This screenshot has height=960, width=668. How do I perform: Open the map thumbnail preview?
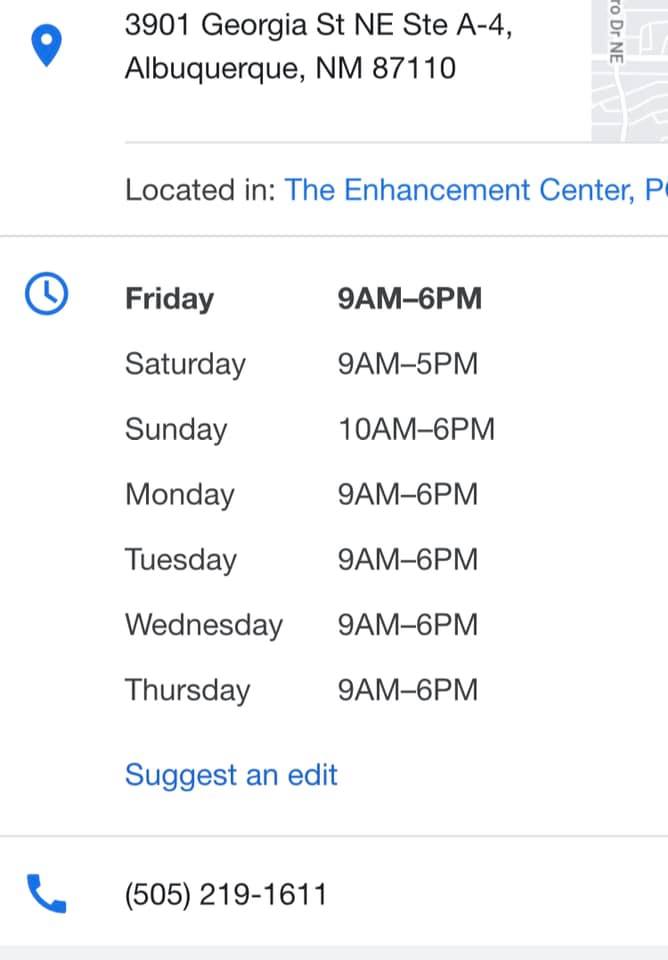click(629, 70)
